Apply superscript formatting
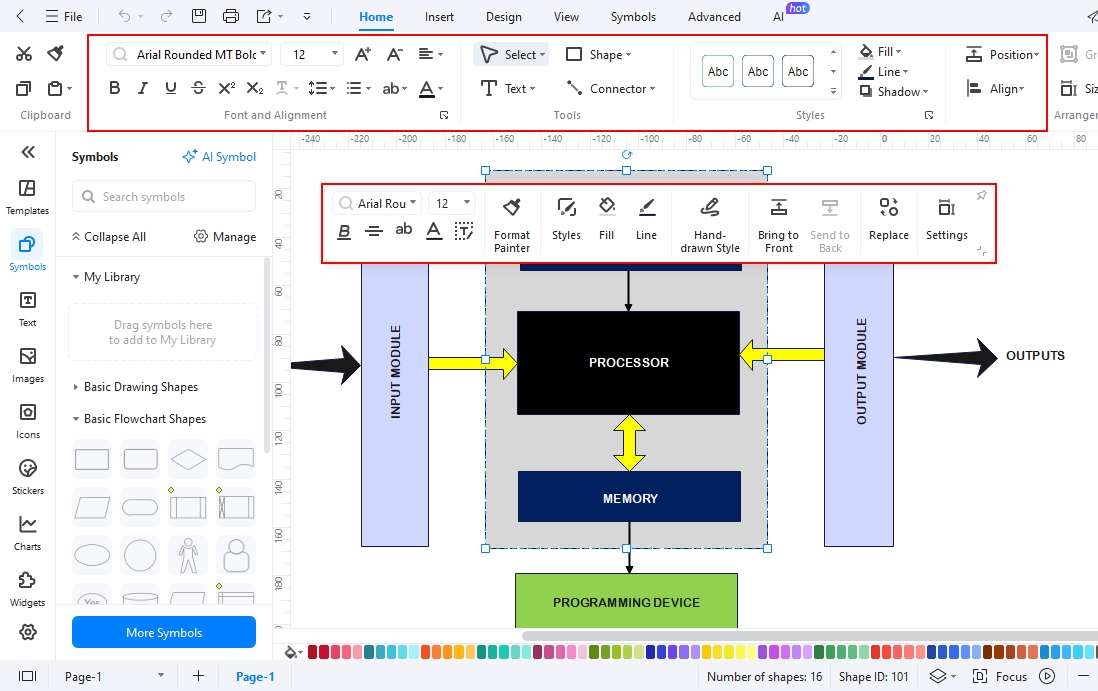 [x=226, y=88]
